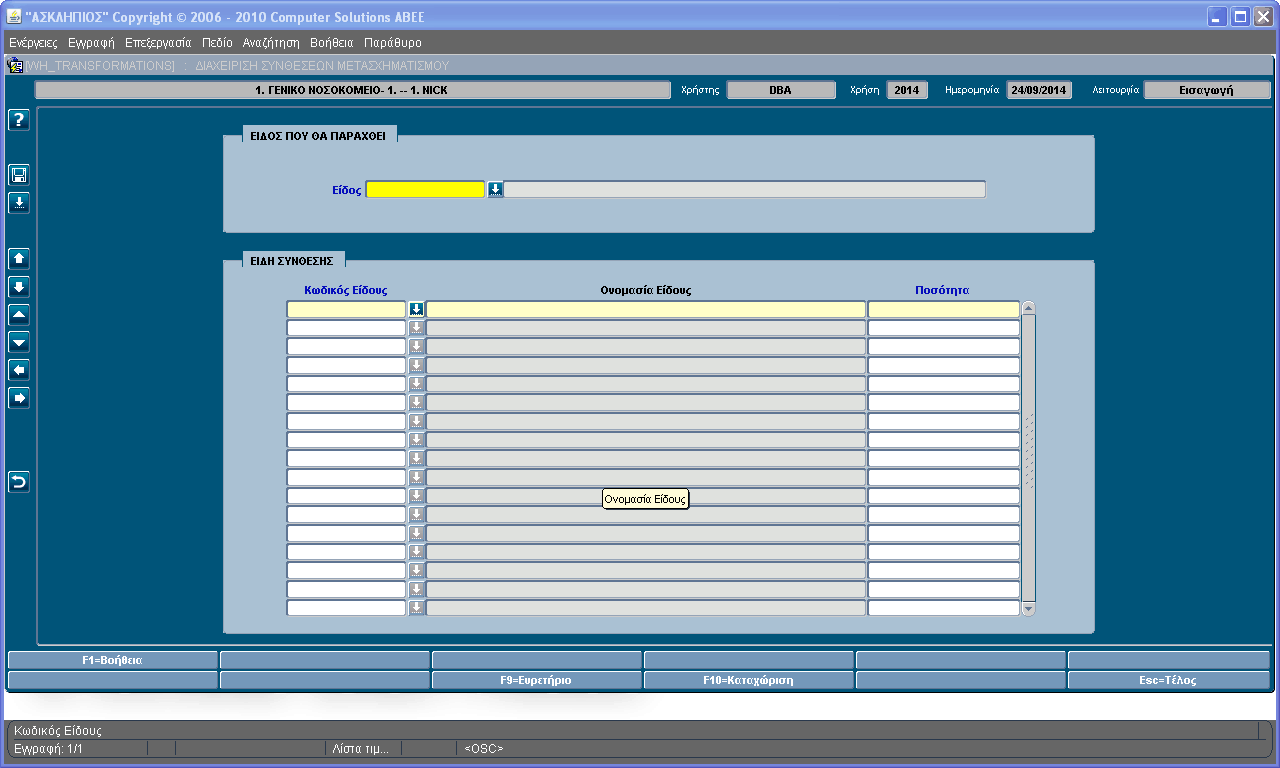Click the Κωδικός Είδους status bar message
The image size is (1280, 768).
tap(58, 731)
